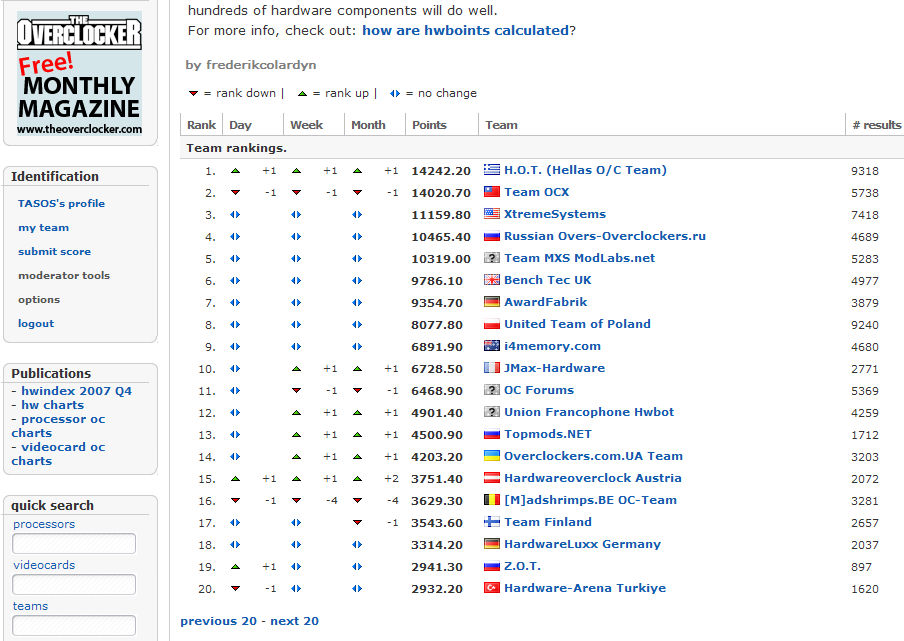Open the XtremeSystems team page
904x641 pixels.
555,214
